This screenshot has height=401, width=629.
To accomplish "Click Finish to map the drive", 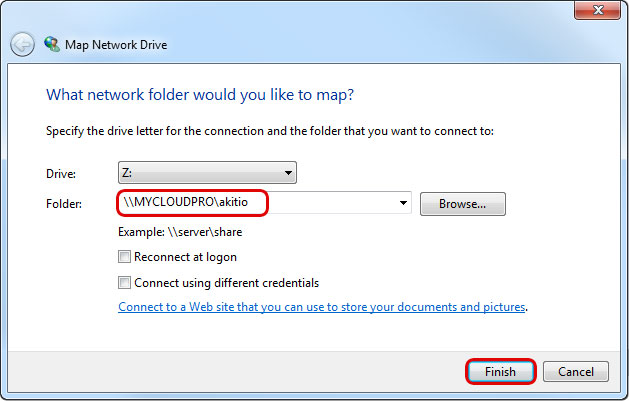I will pyautogui.click(x=501, y=372).
